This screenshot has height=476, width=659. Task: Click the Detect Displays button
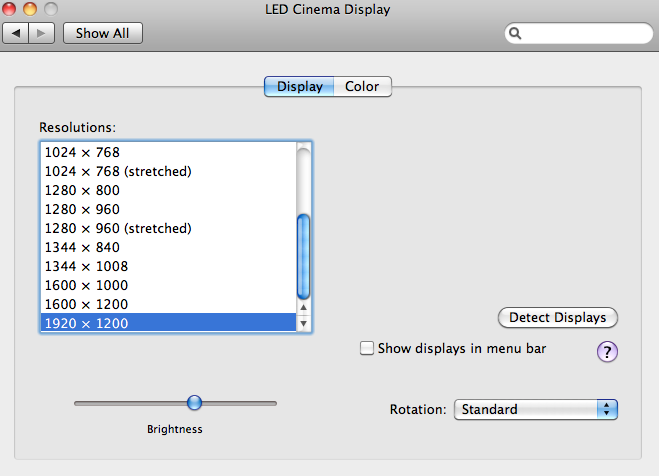[557, 318]
